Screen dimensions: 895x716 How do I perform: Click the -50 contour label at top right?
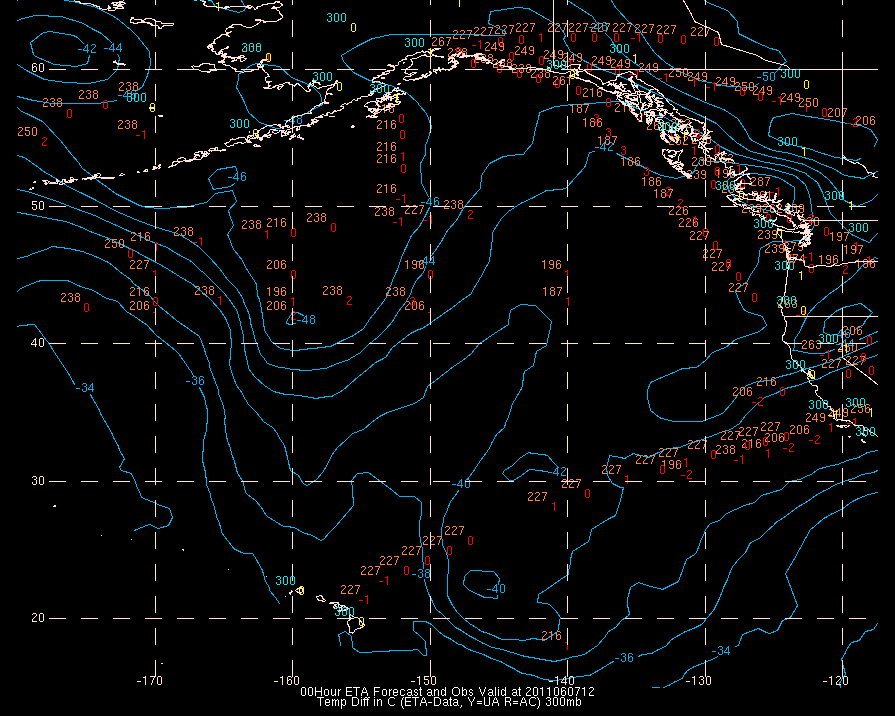(x=767, y=77)
